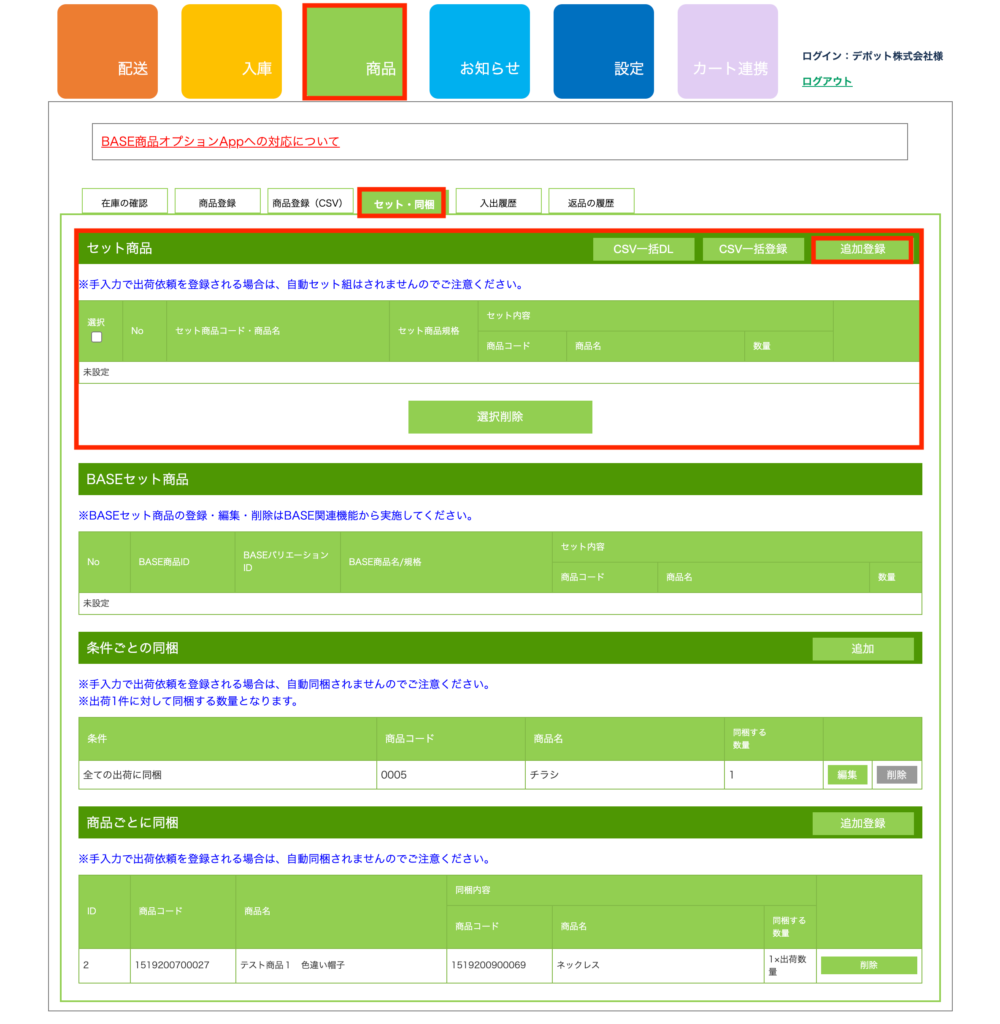1000x1024 pixels.
Task: Open the 返品の履歴 tab
Action: click(590, 202)
